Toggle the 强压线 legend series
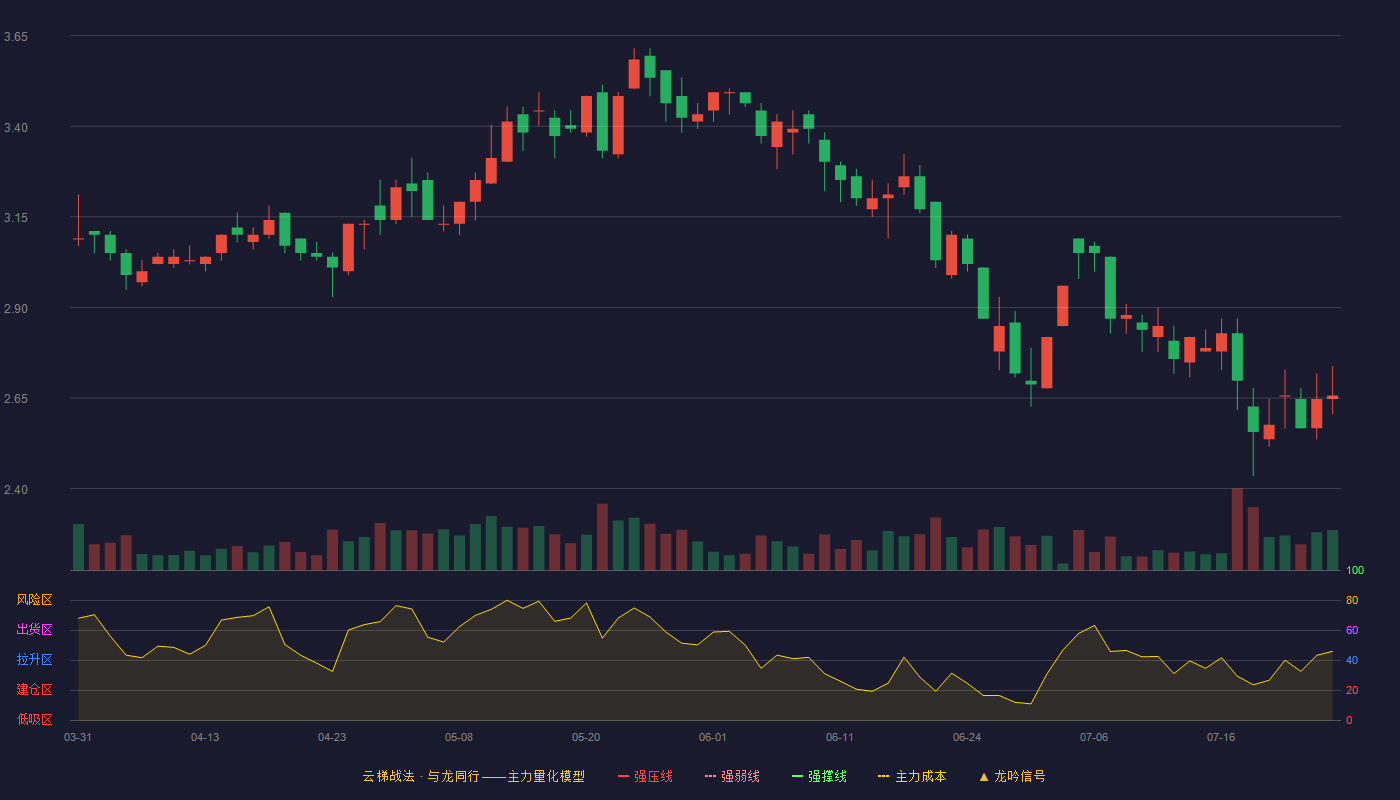 [645, 776]
